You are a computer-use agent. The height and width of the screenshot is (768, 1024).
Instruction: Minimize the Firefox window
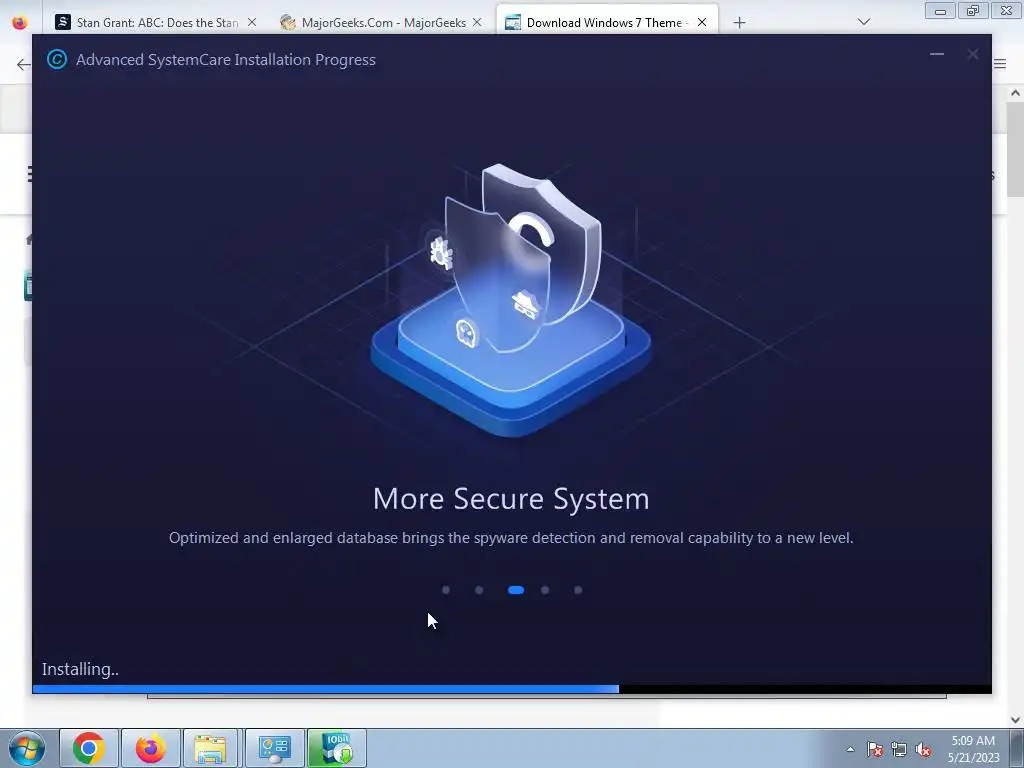[x=940, y=11]
